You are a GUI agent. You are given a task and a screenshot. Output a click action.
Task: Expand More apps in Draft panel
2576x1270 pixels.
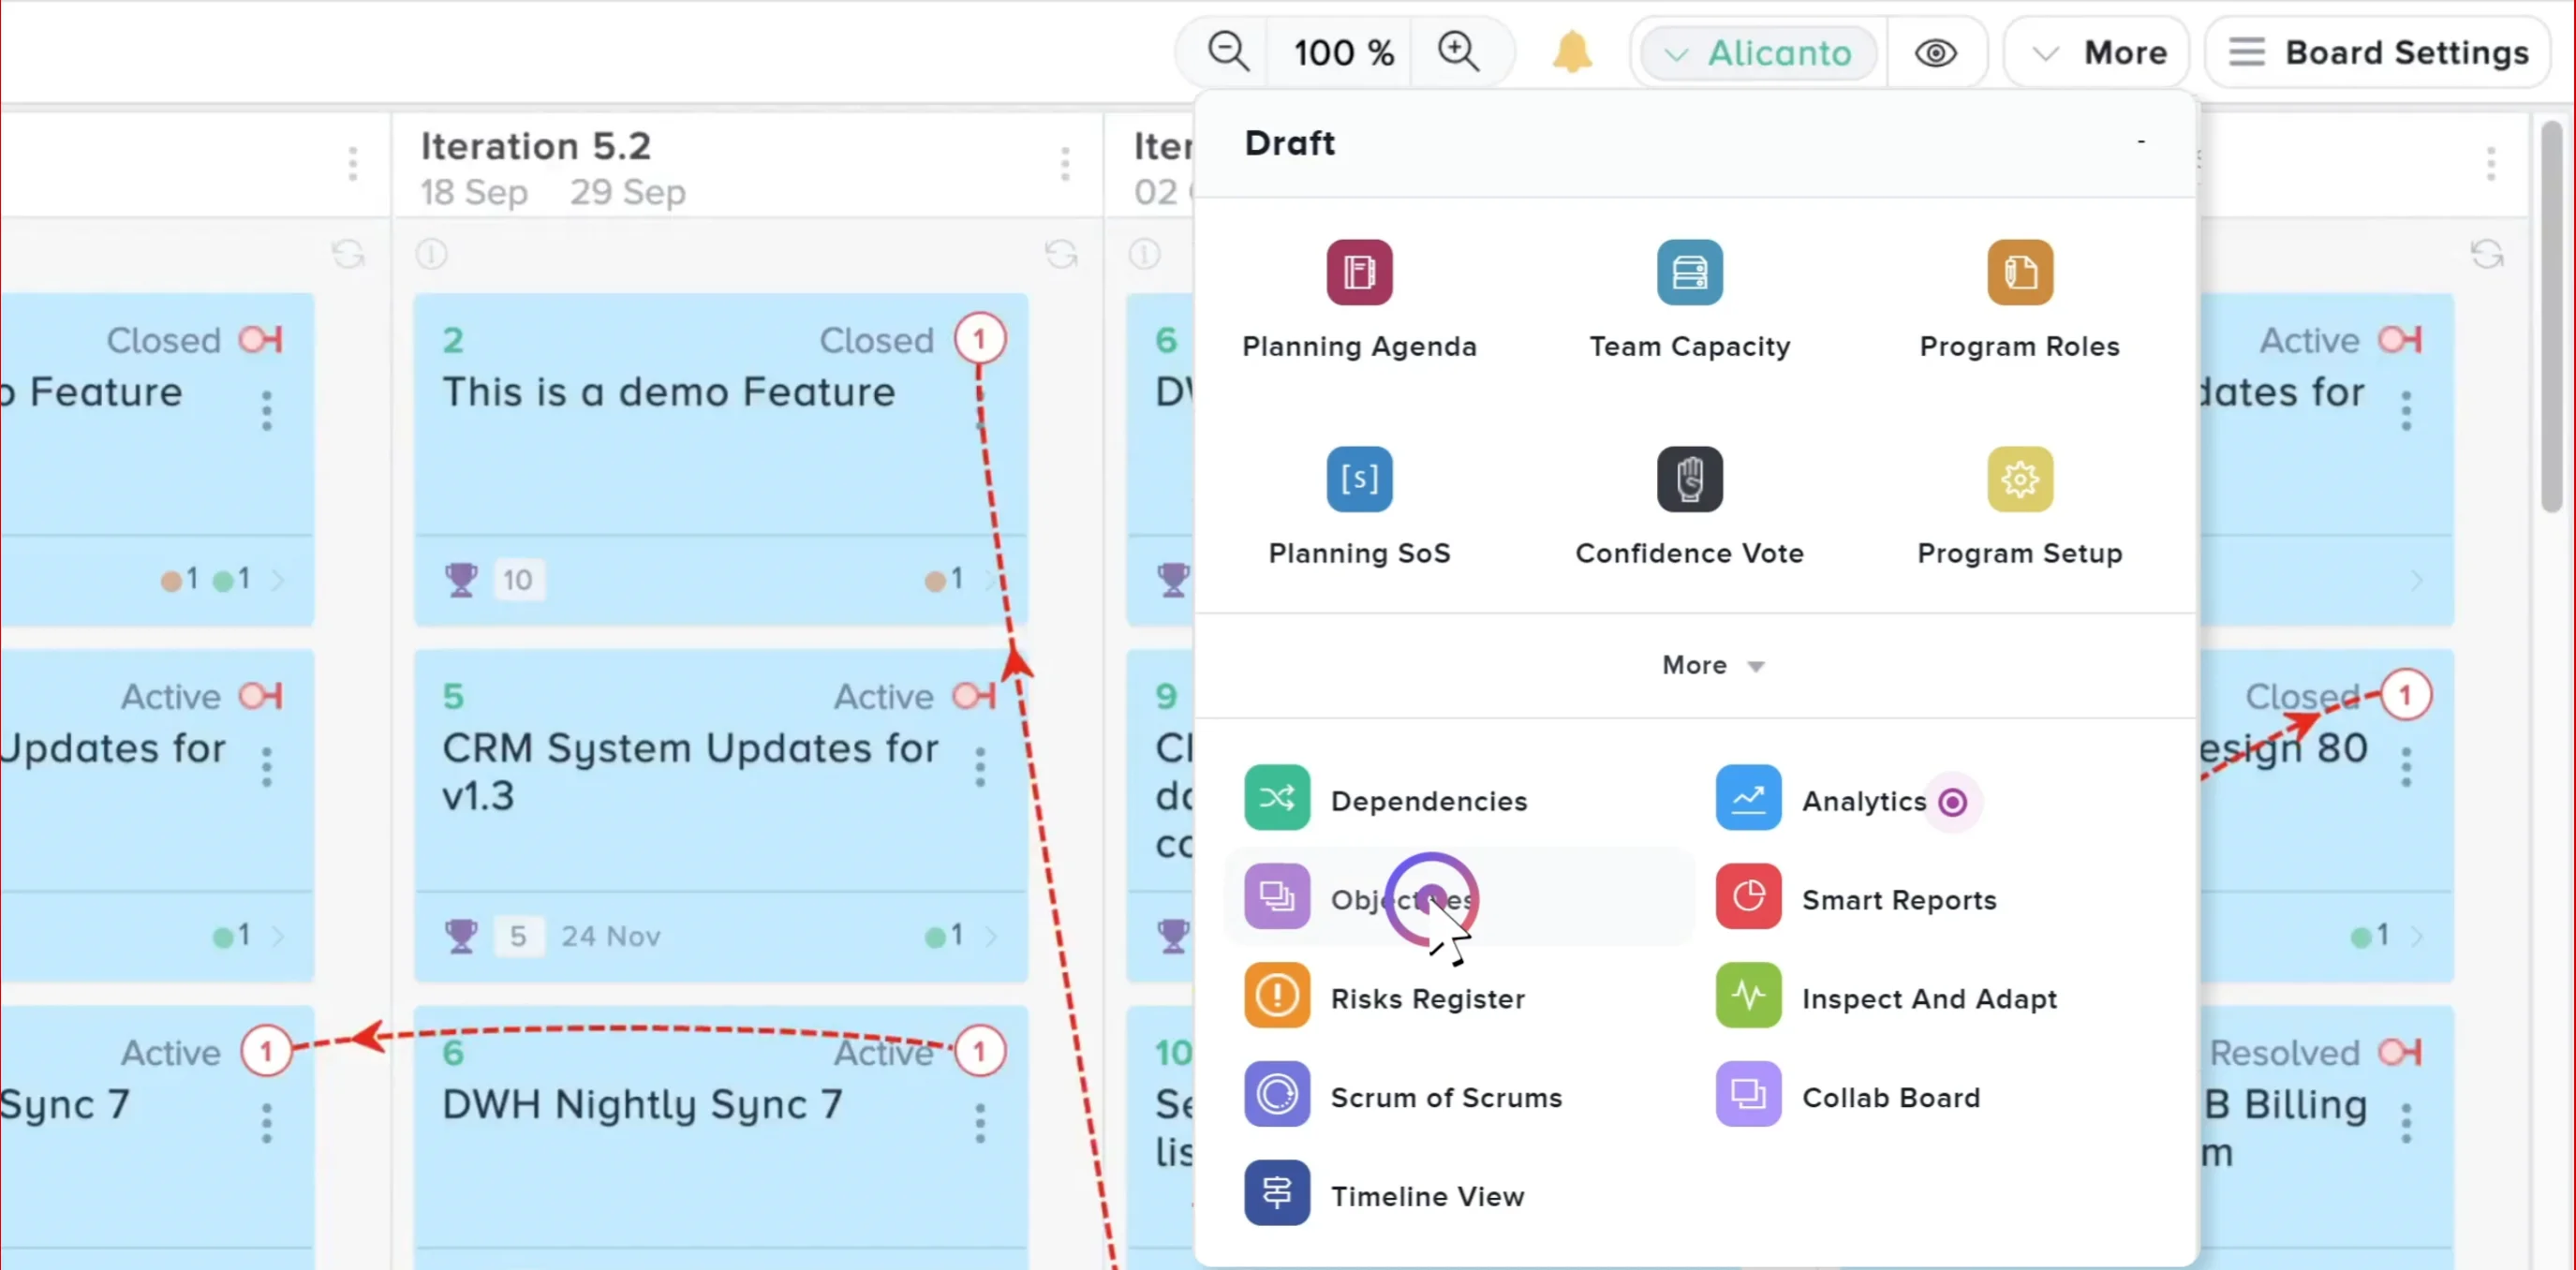tap(1712, 665)
